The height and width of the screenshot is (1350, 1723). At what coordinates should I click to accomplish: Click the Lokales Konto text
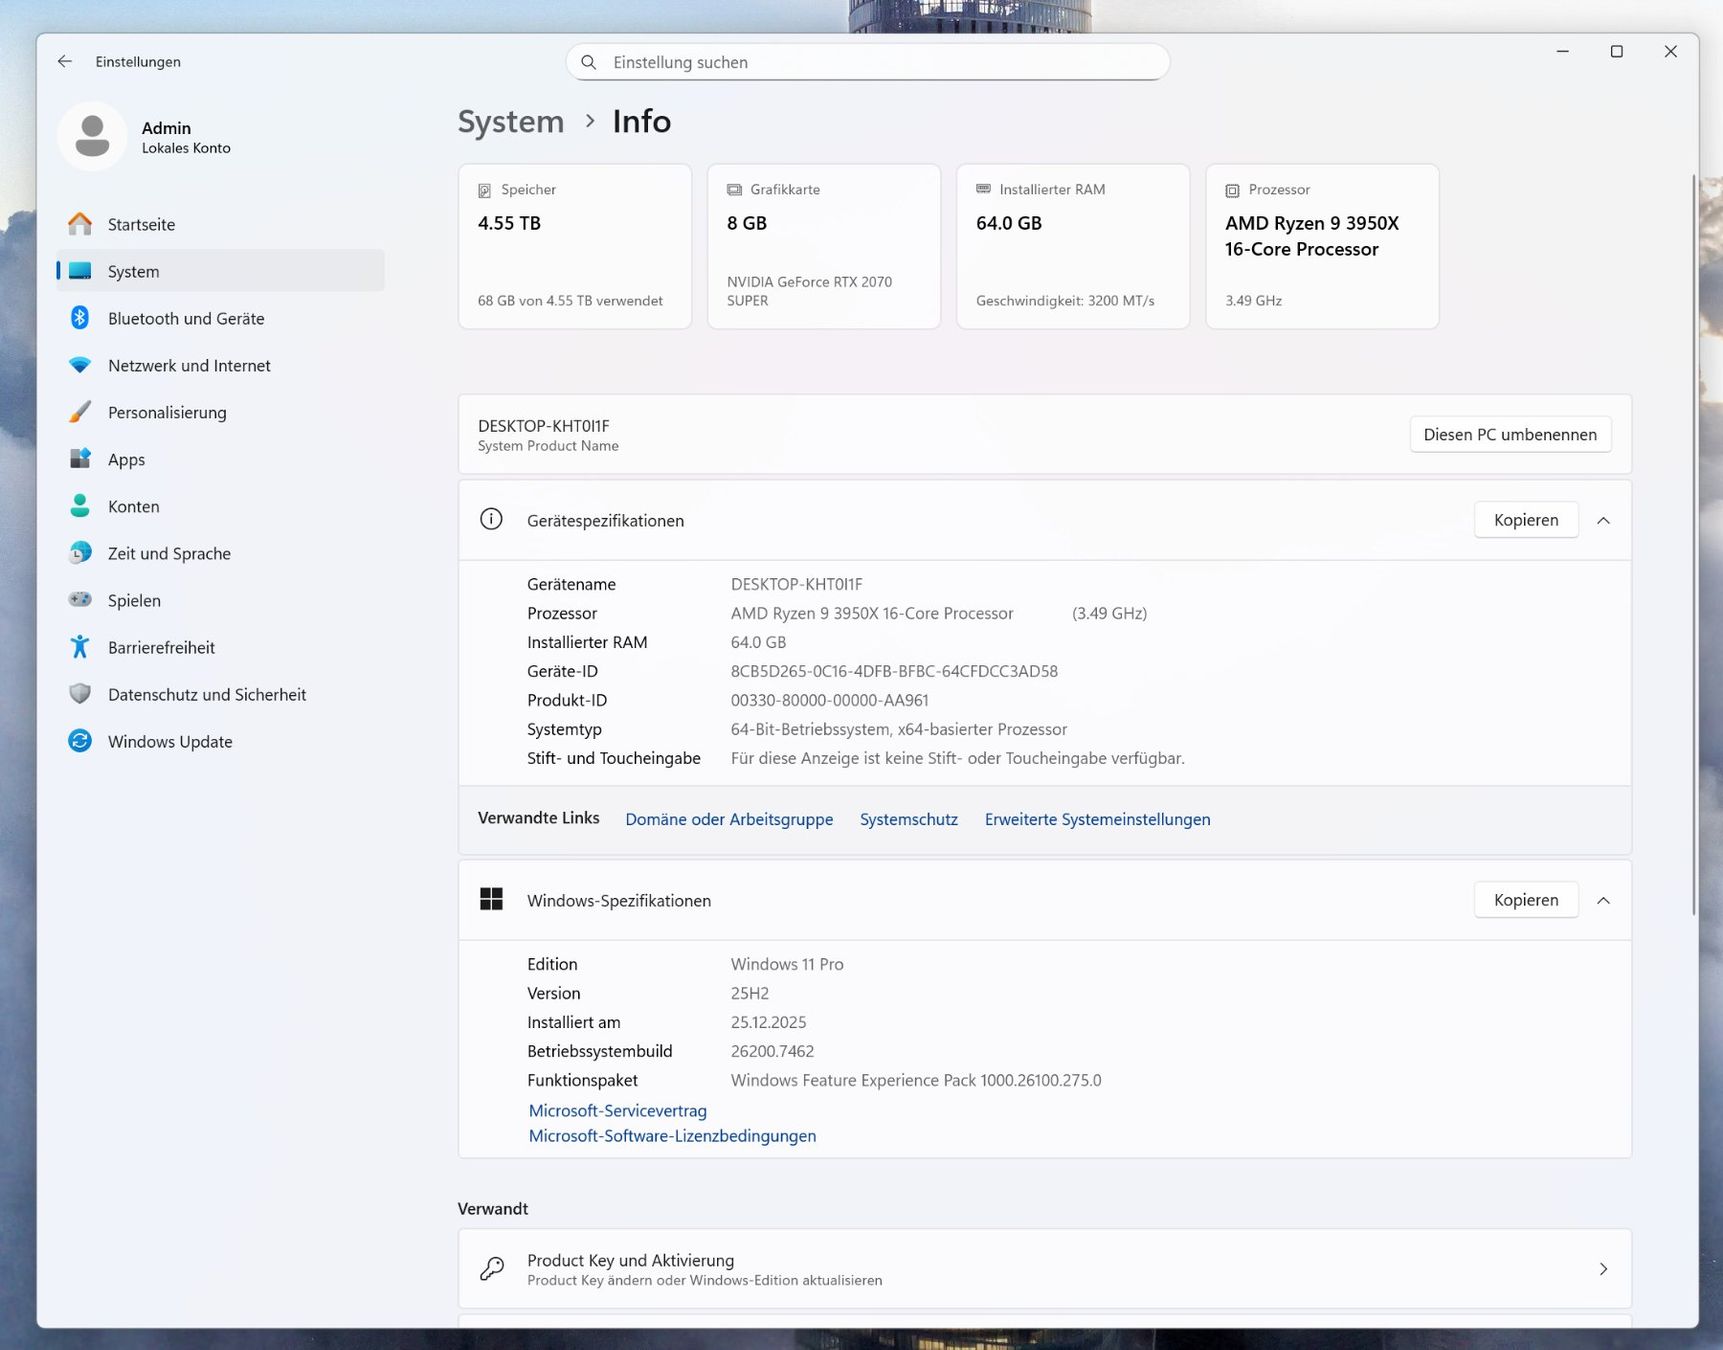tap(186, 148)
